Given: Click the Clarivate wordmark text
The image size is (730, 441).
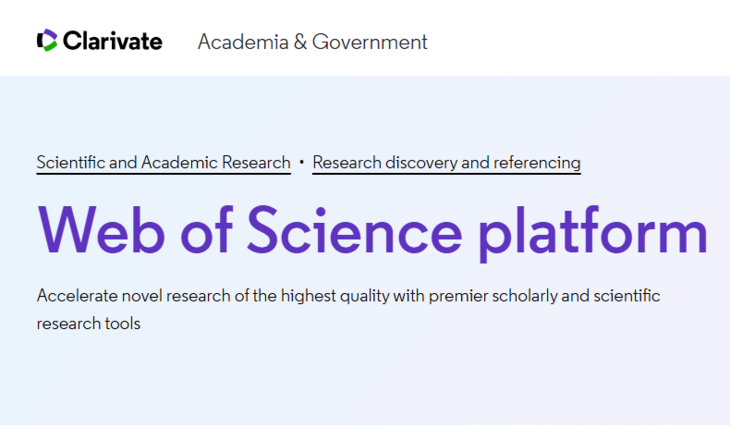Looking at the screenshot, I should tap(113, 41).
